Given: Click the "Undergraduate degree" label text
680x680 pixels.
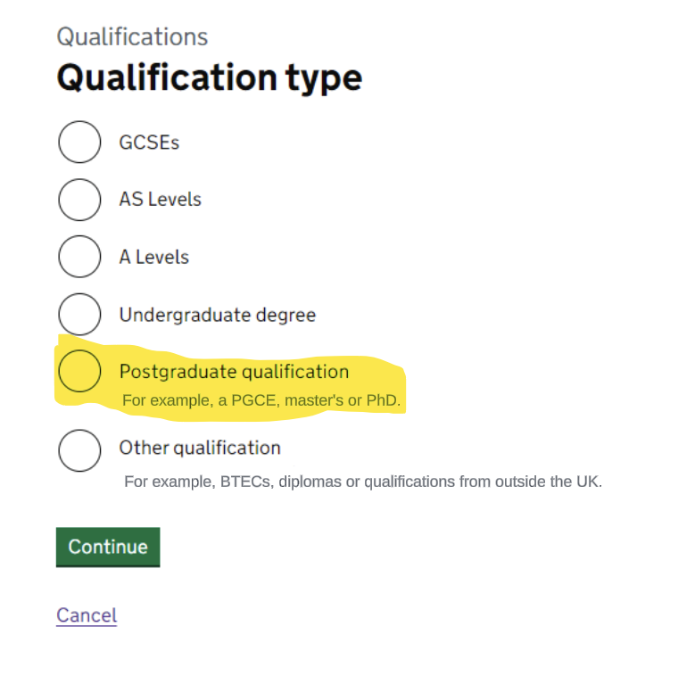Looking at the screenshot, I should coord(217,315).
